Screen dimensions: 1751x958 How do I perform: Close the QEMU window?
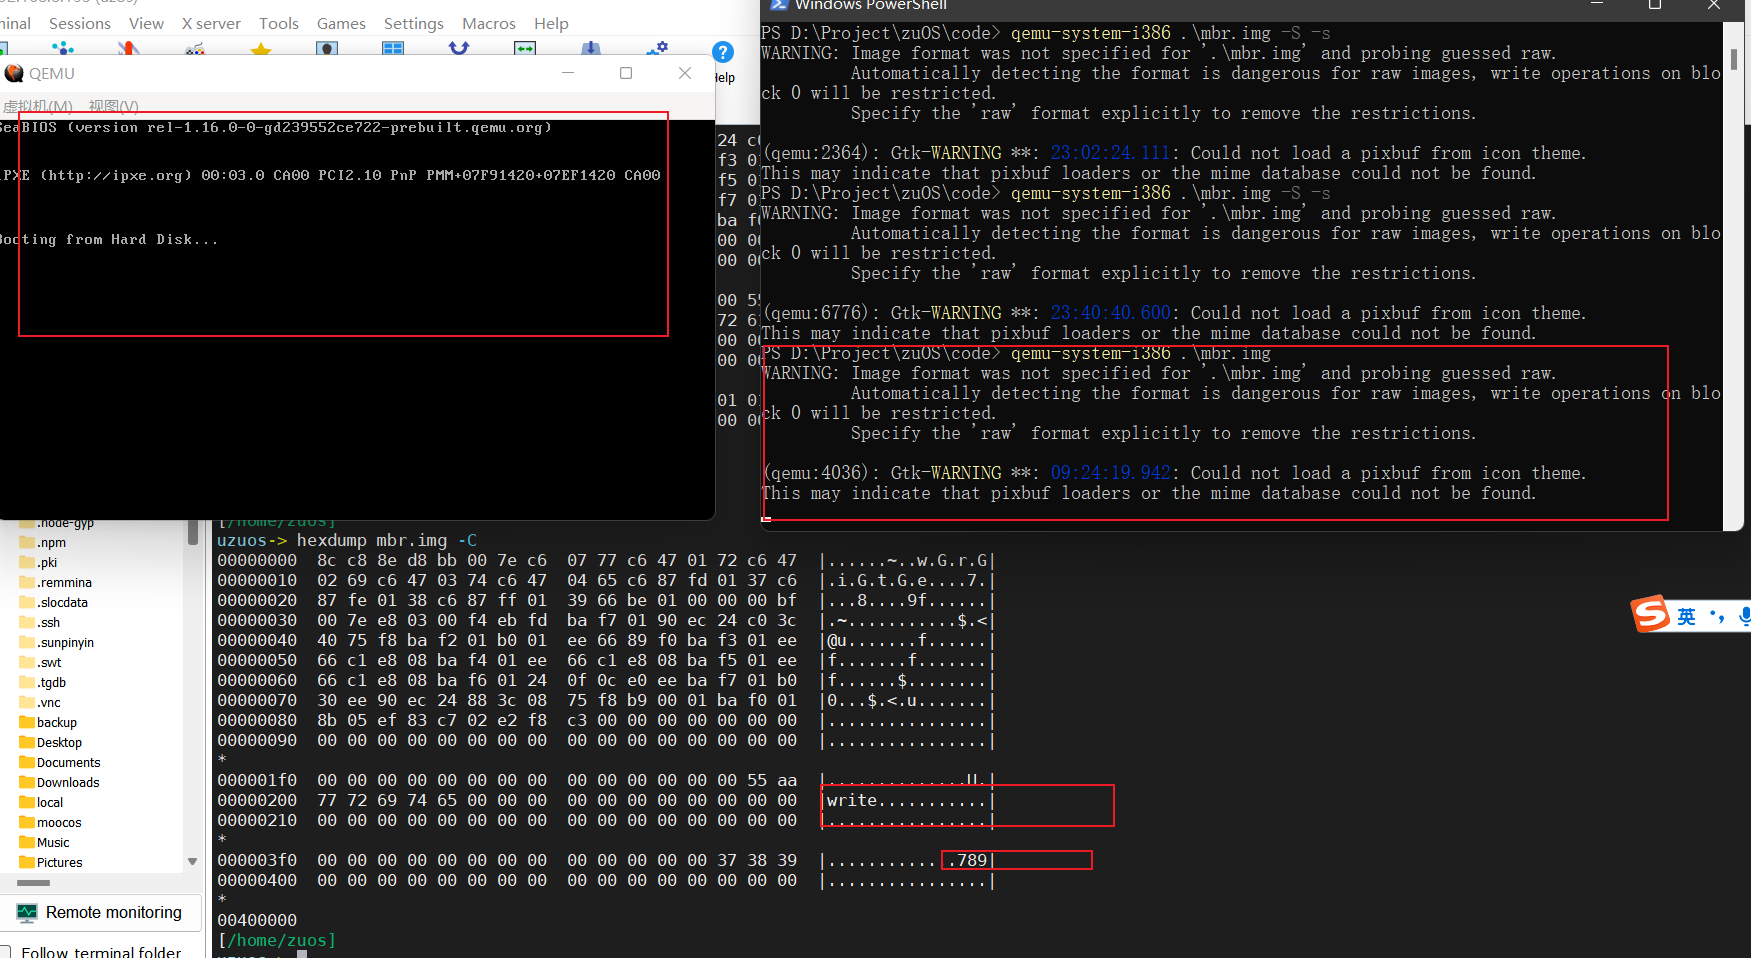(x=685, y=73)
